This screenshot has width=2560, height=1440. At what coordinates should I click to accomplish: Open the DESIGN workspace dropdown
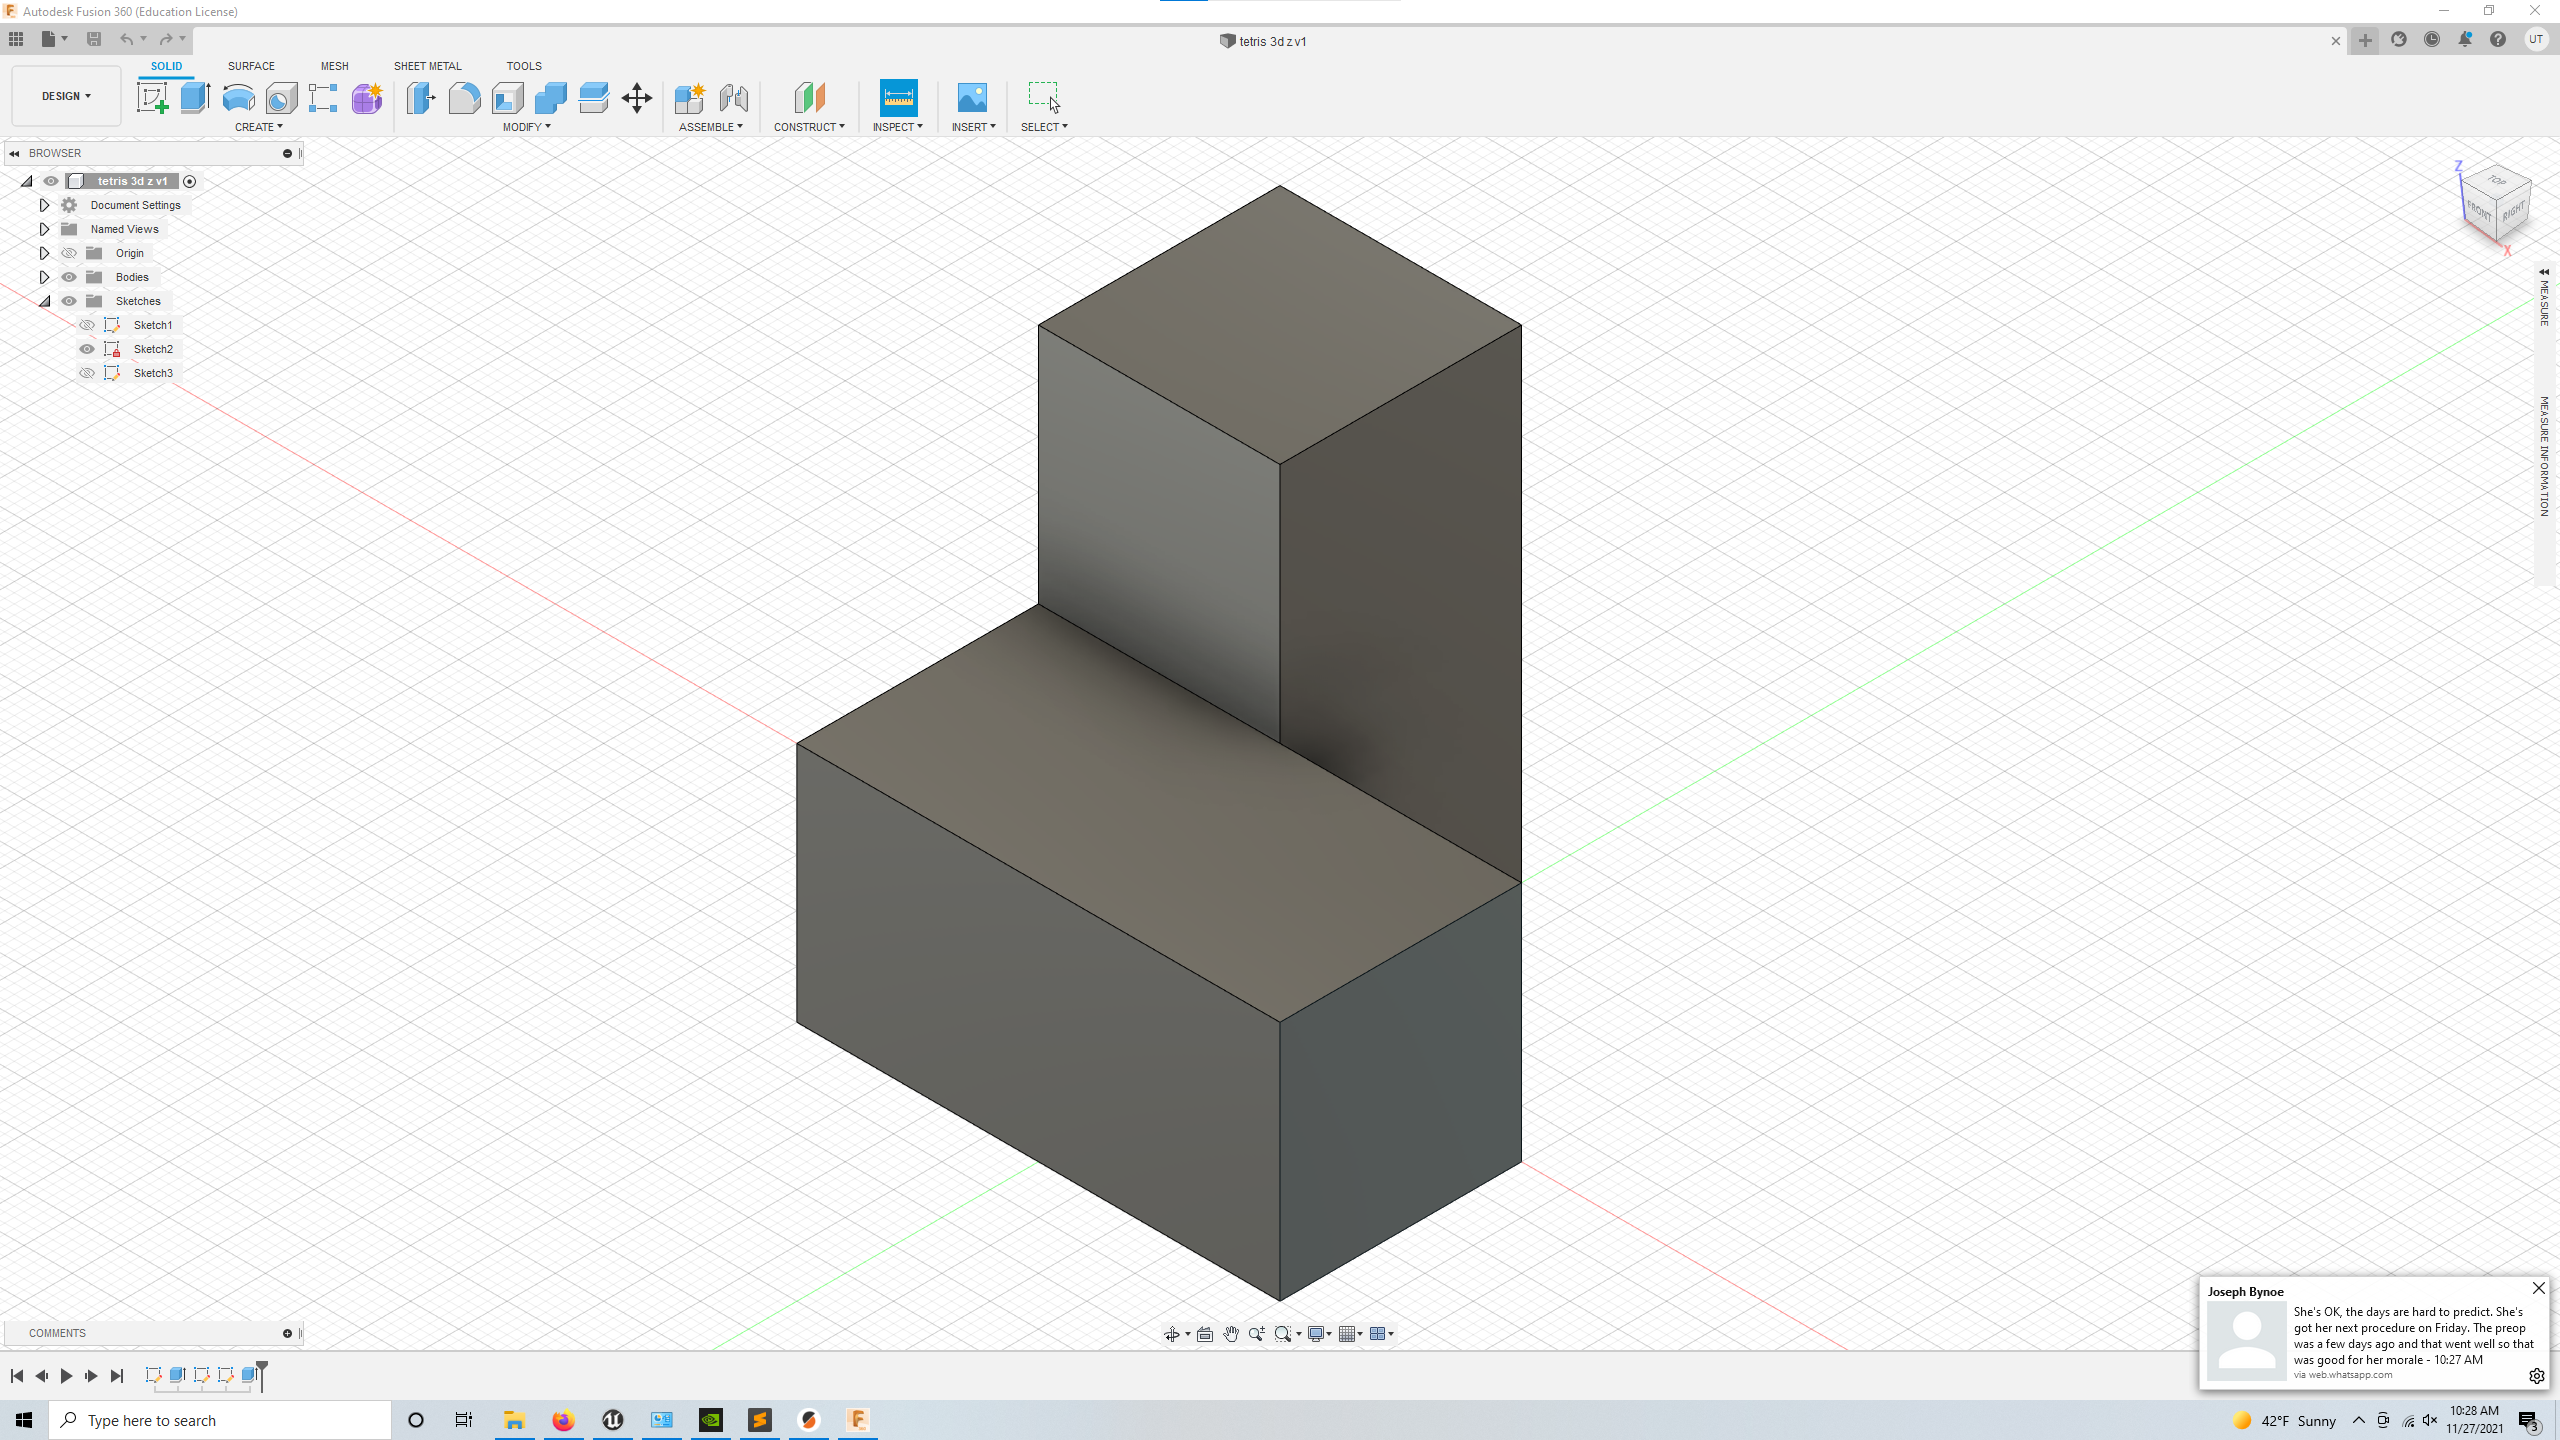tap(65, 95)
